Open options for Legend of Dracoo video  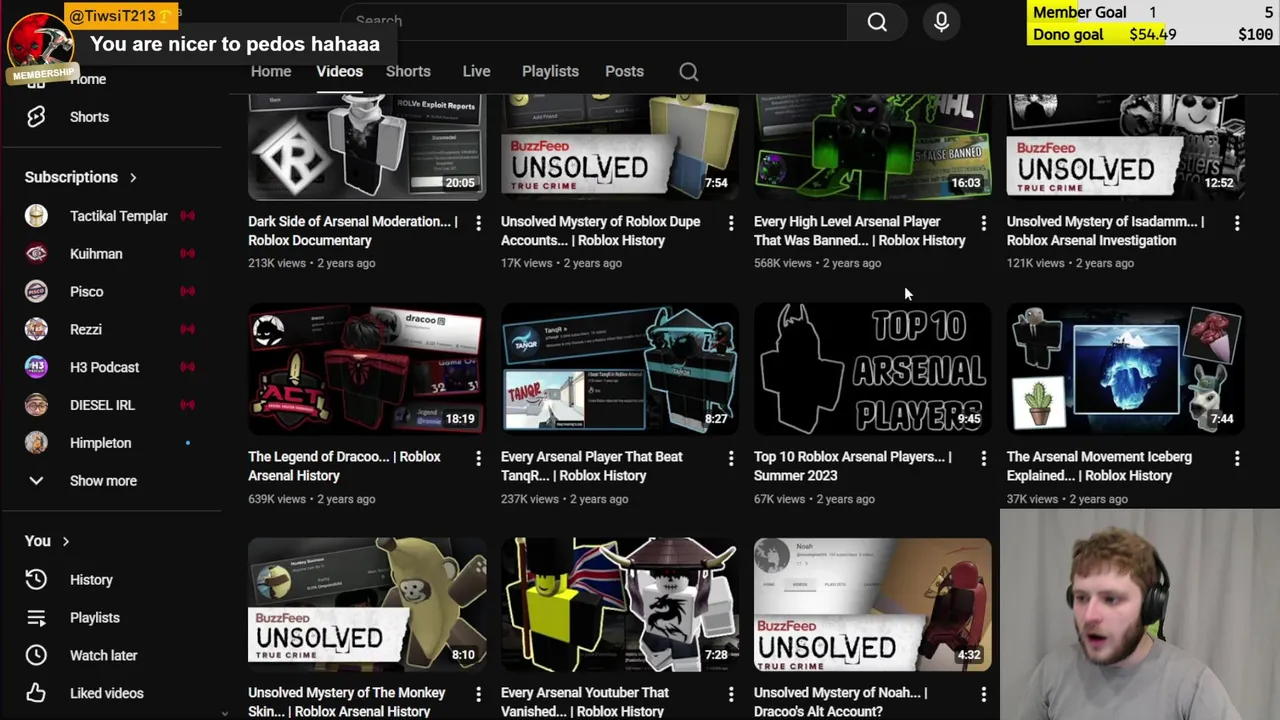tap(478, 458)
